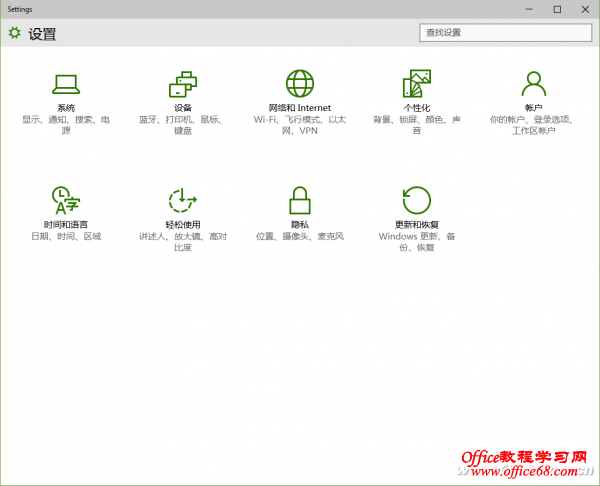Click description 讲述人、放大镜、高对比度

point(183,242)
